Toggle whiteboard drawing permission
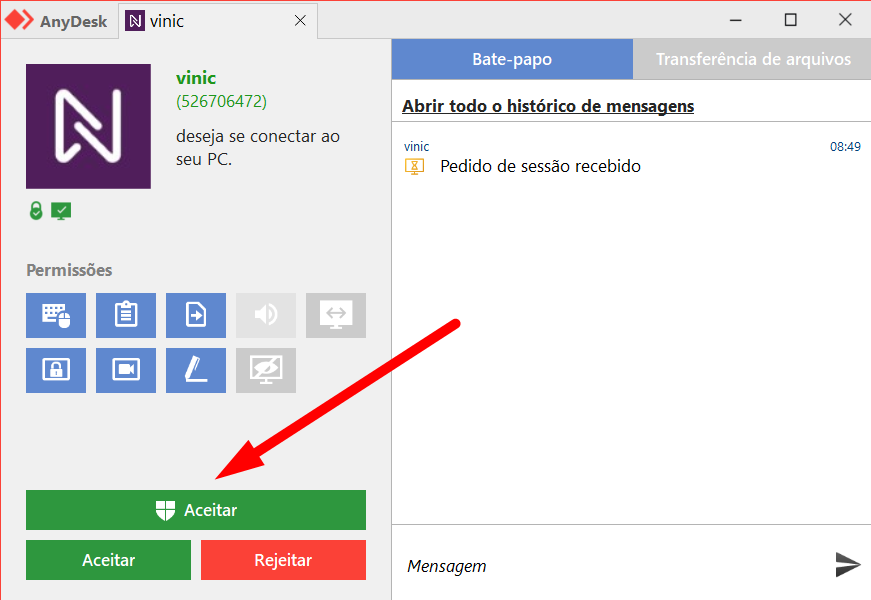The width and height of the screenshot is (871, 600). (196, 370)
